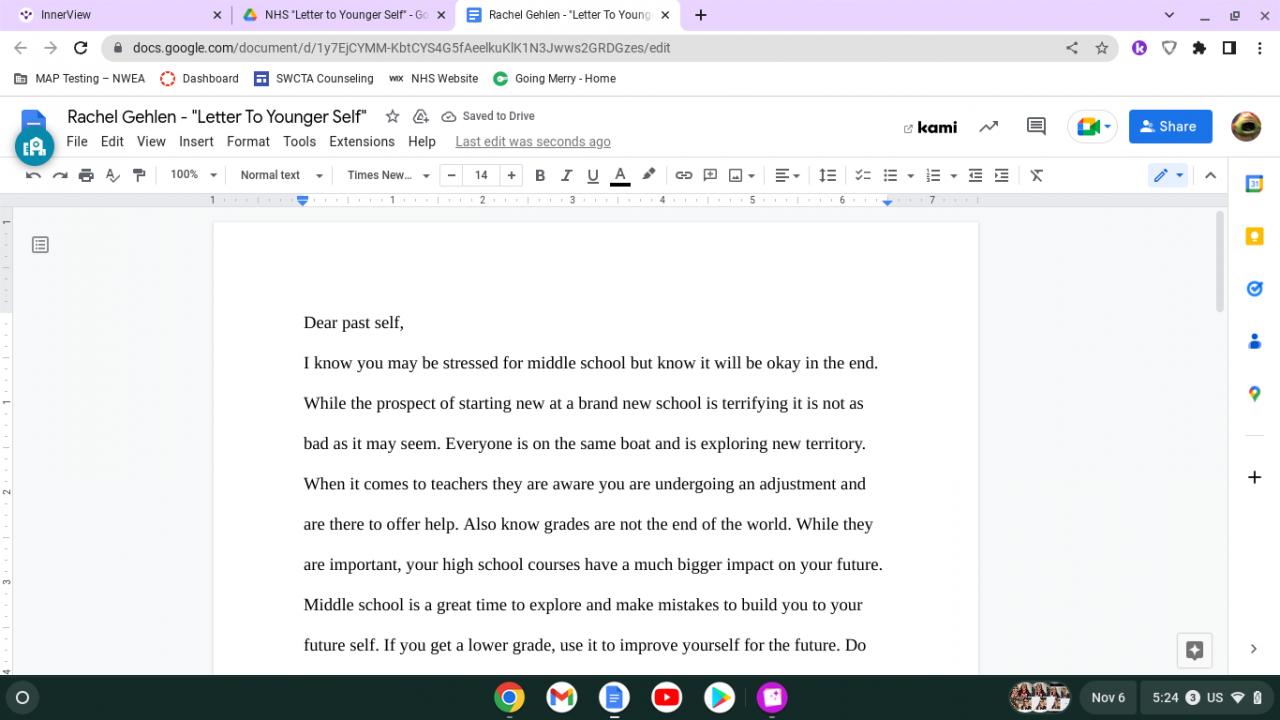Decrease paragraph indent
Screen dimensions: 1280x720
975,175
